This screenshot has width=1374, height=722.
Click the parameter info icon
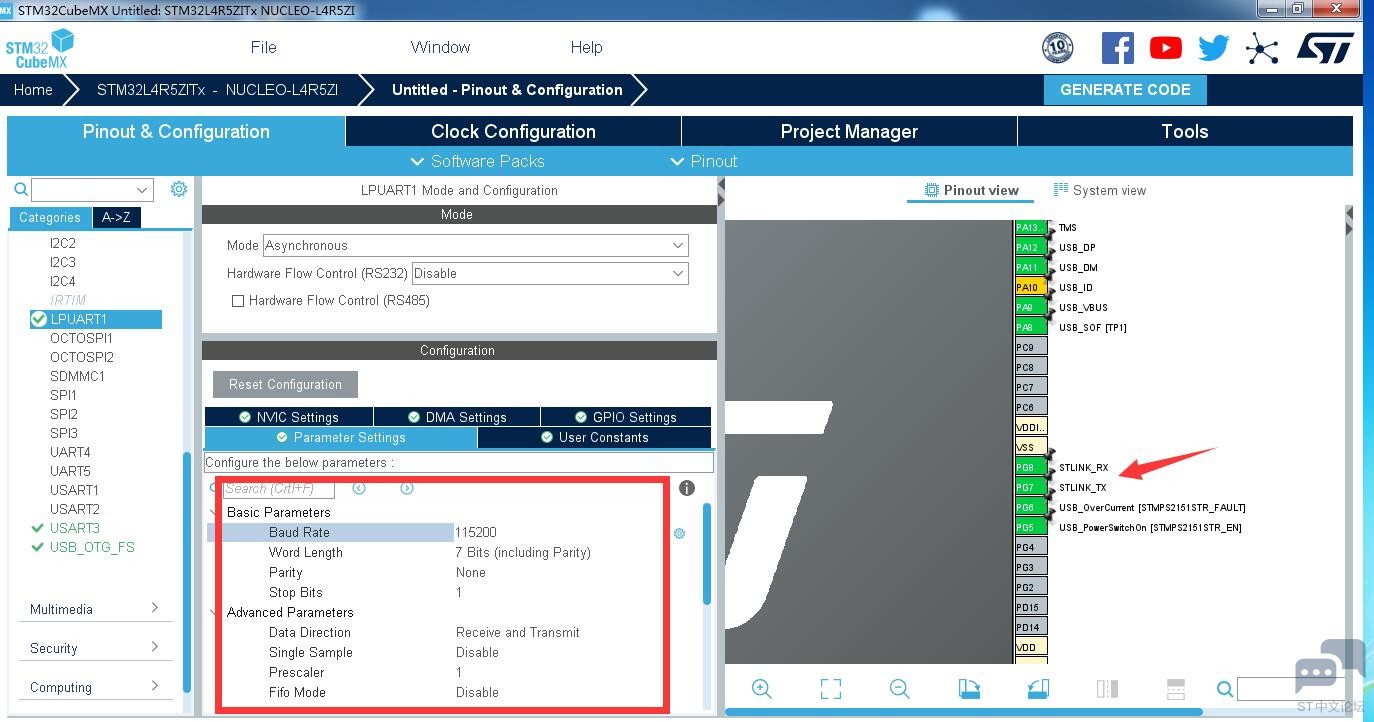[687, 488]
